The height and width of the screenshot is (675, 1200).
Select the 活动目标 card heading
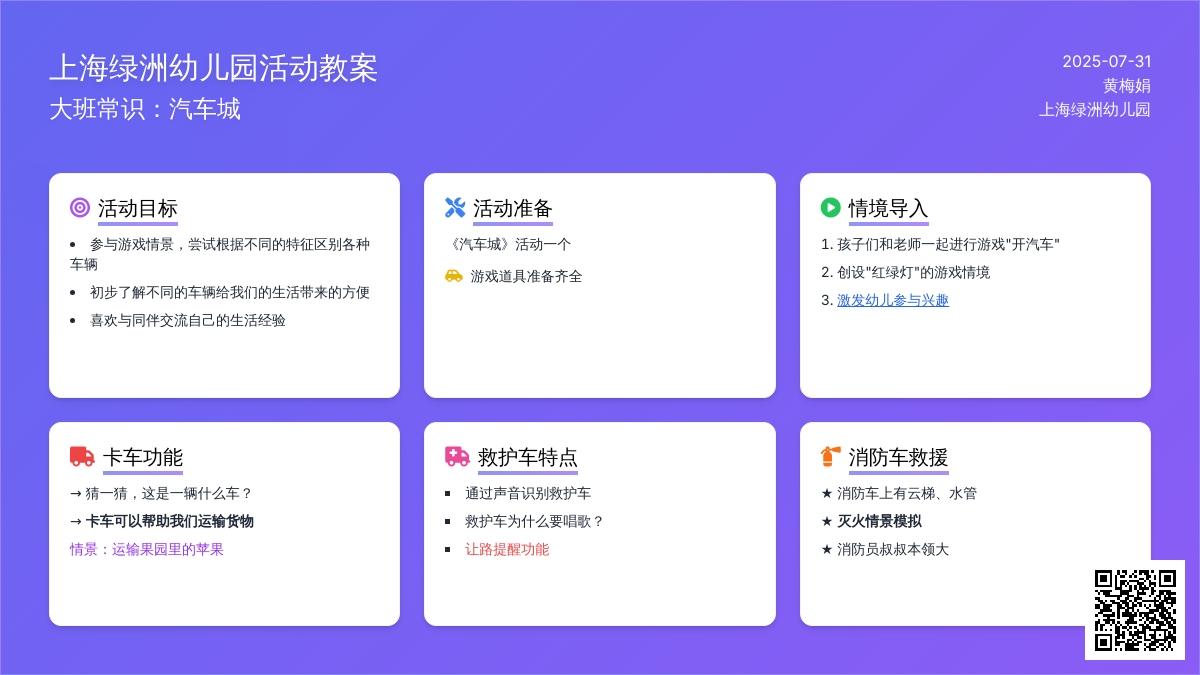click(138, 208)
